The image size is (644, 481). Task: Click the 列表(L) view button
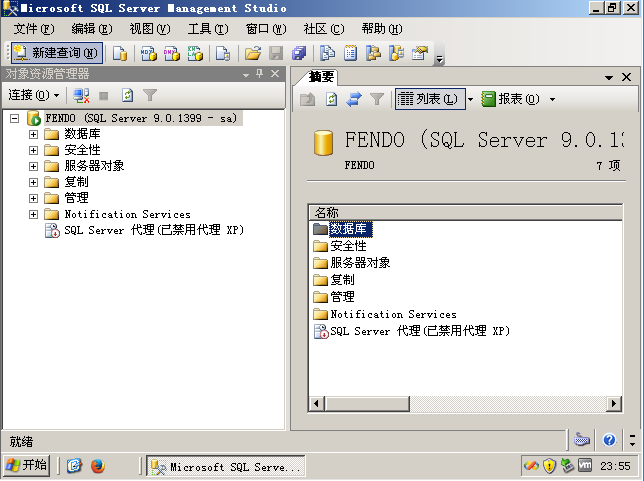430,99
